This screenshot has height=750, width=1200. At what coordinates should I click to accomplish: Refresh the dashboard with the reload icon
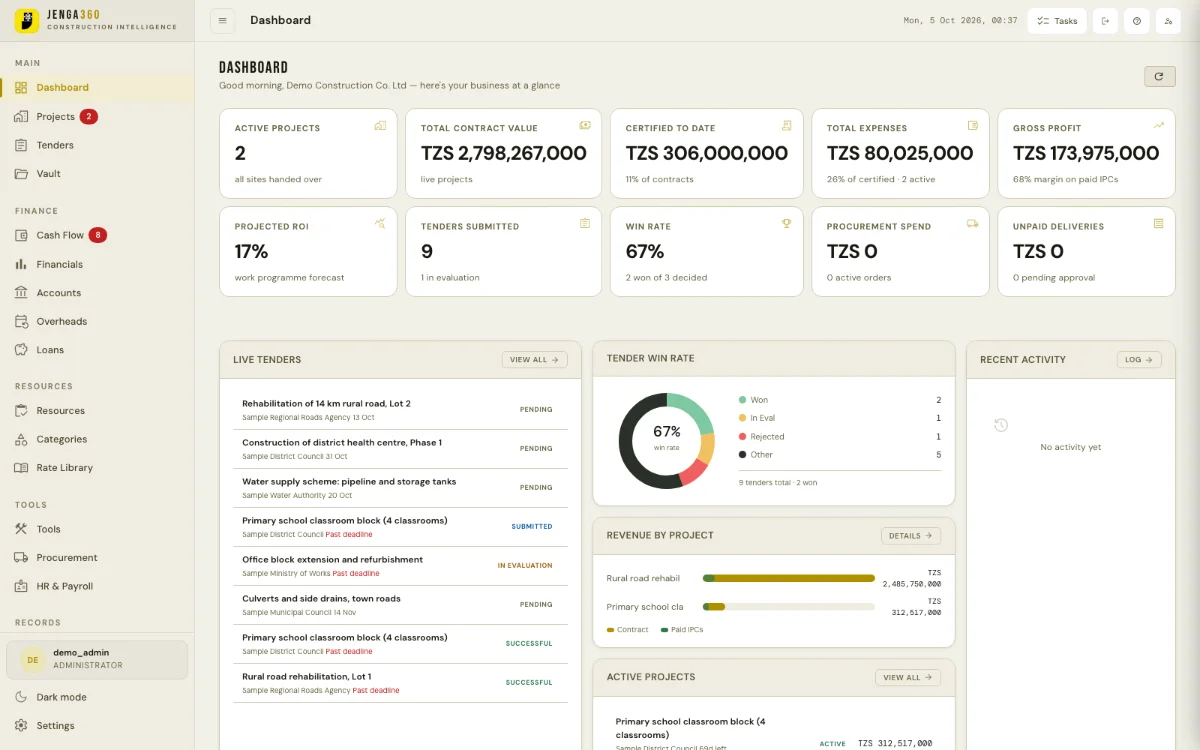[1159, 76]
